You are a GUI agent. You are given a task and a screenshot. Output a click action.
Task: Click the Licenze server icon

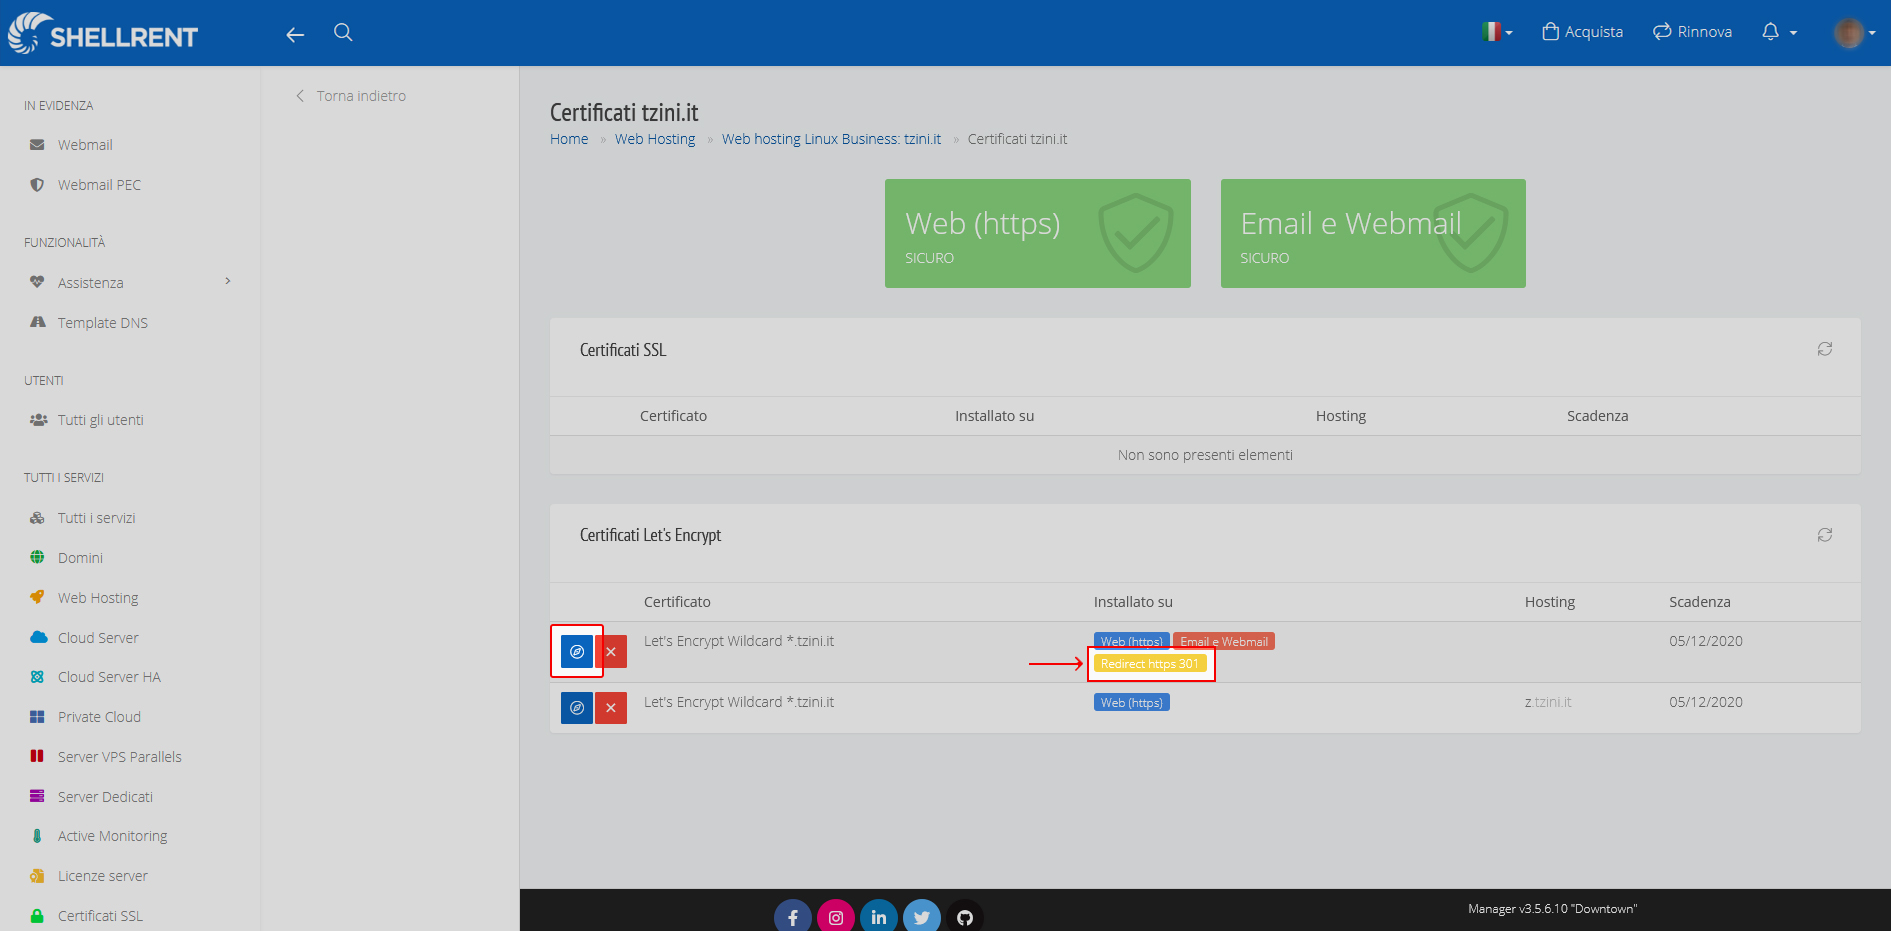click(x=37, y=876)
